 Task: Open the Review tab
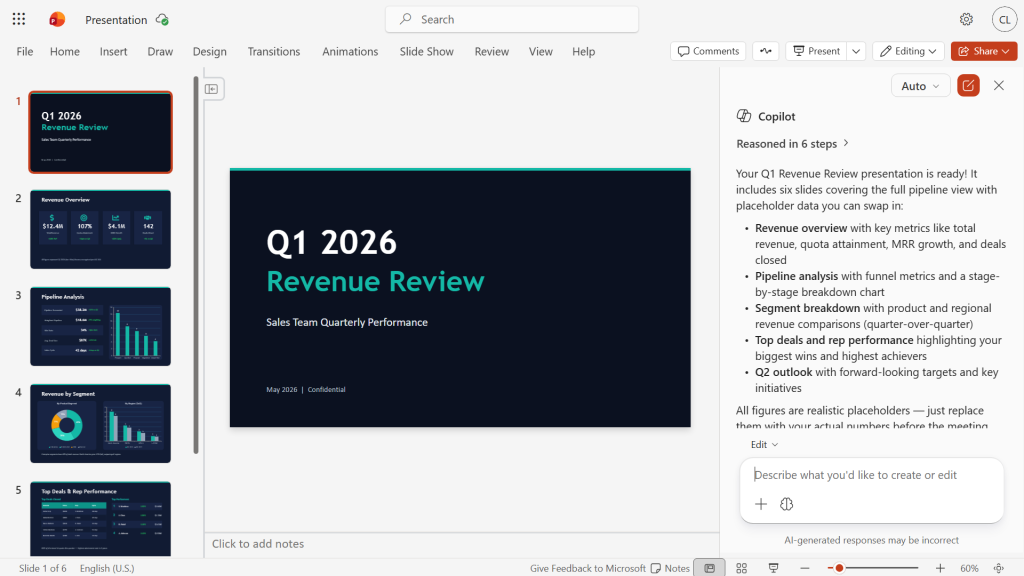click(492, 52)
